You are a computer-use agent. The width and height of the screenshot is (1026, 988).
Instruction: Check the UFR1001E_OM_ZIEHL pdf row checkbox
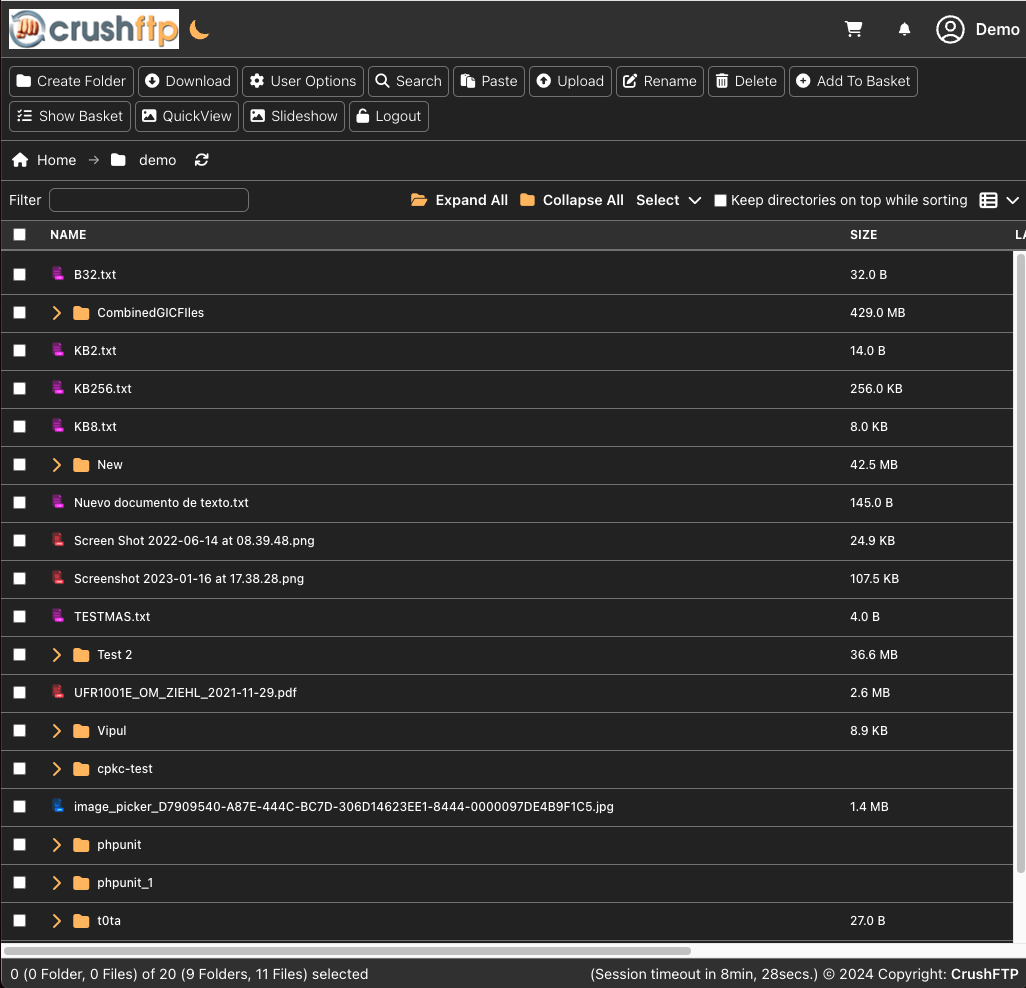click(x=20, y=692)
